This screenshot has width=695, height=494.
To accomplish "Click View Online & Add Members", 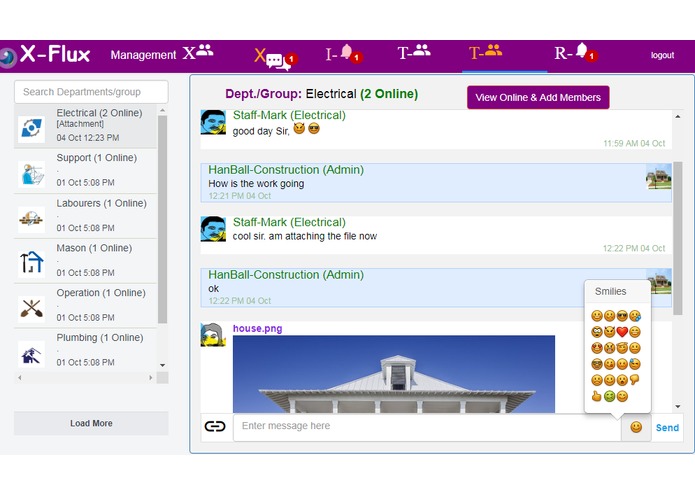I will pyautogui.click(x=538, y=97).
